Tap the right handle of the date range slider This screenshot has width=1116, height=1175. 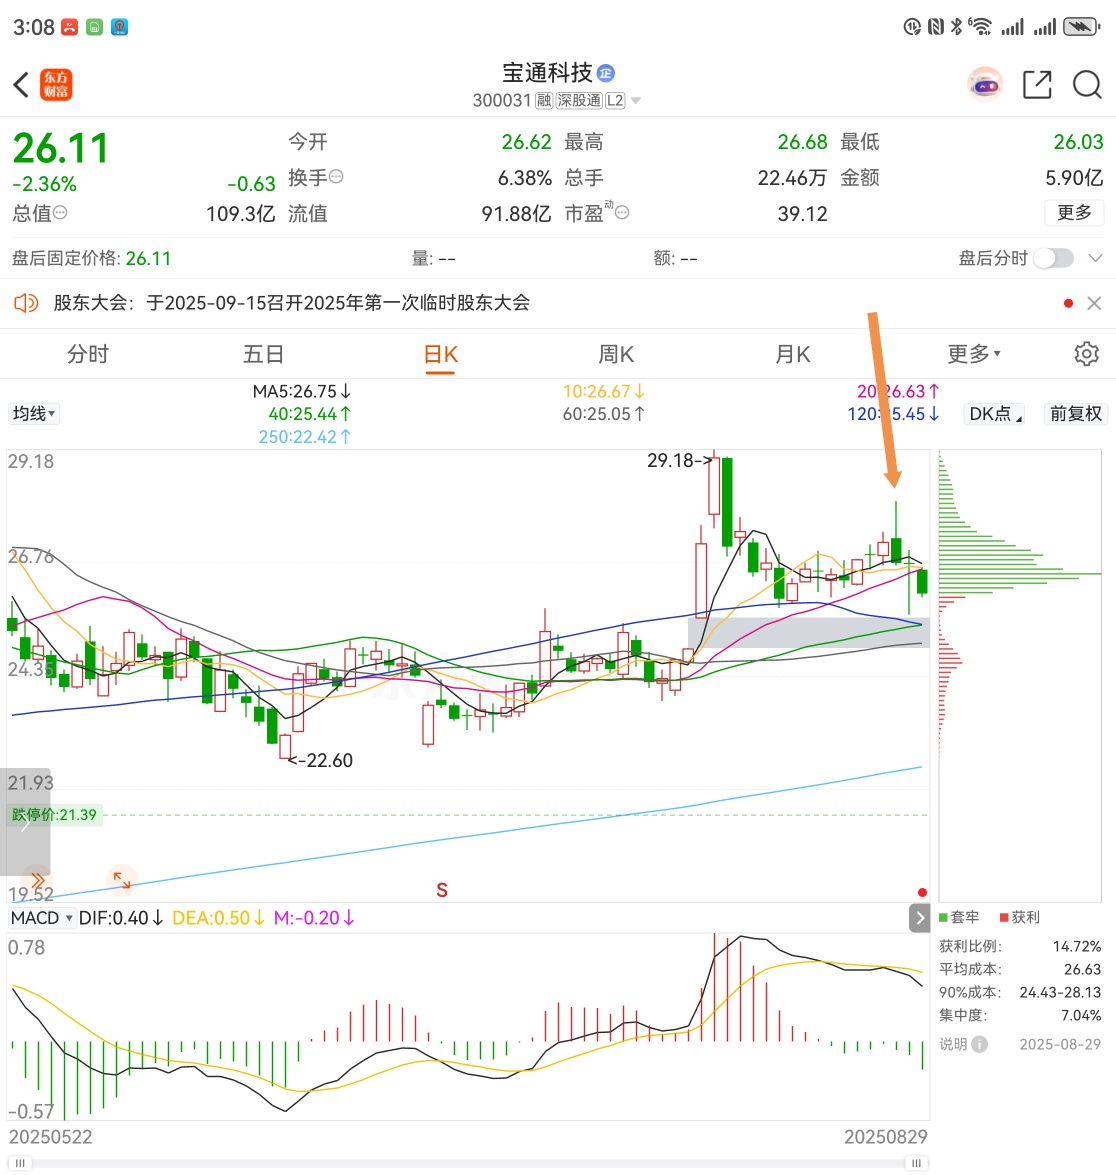click(x=916, y=1163)
